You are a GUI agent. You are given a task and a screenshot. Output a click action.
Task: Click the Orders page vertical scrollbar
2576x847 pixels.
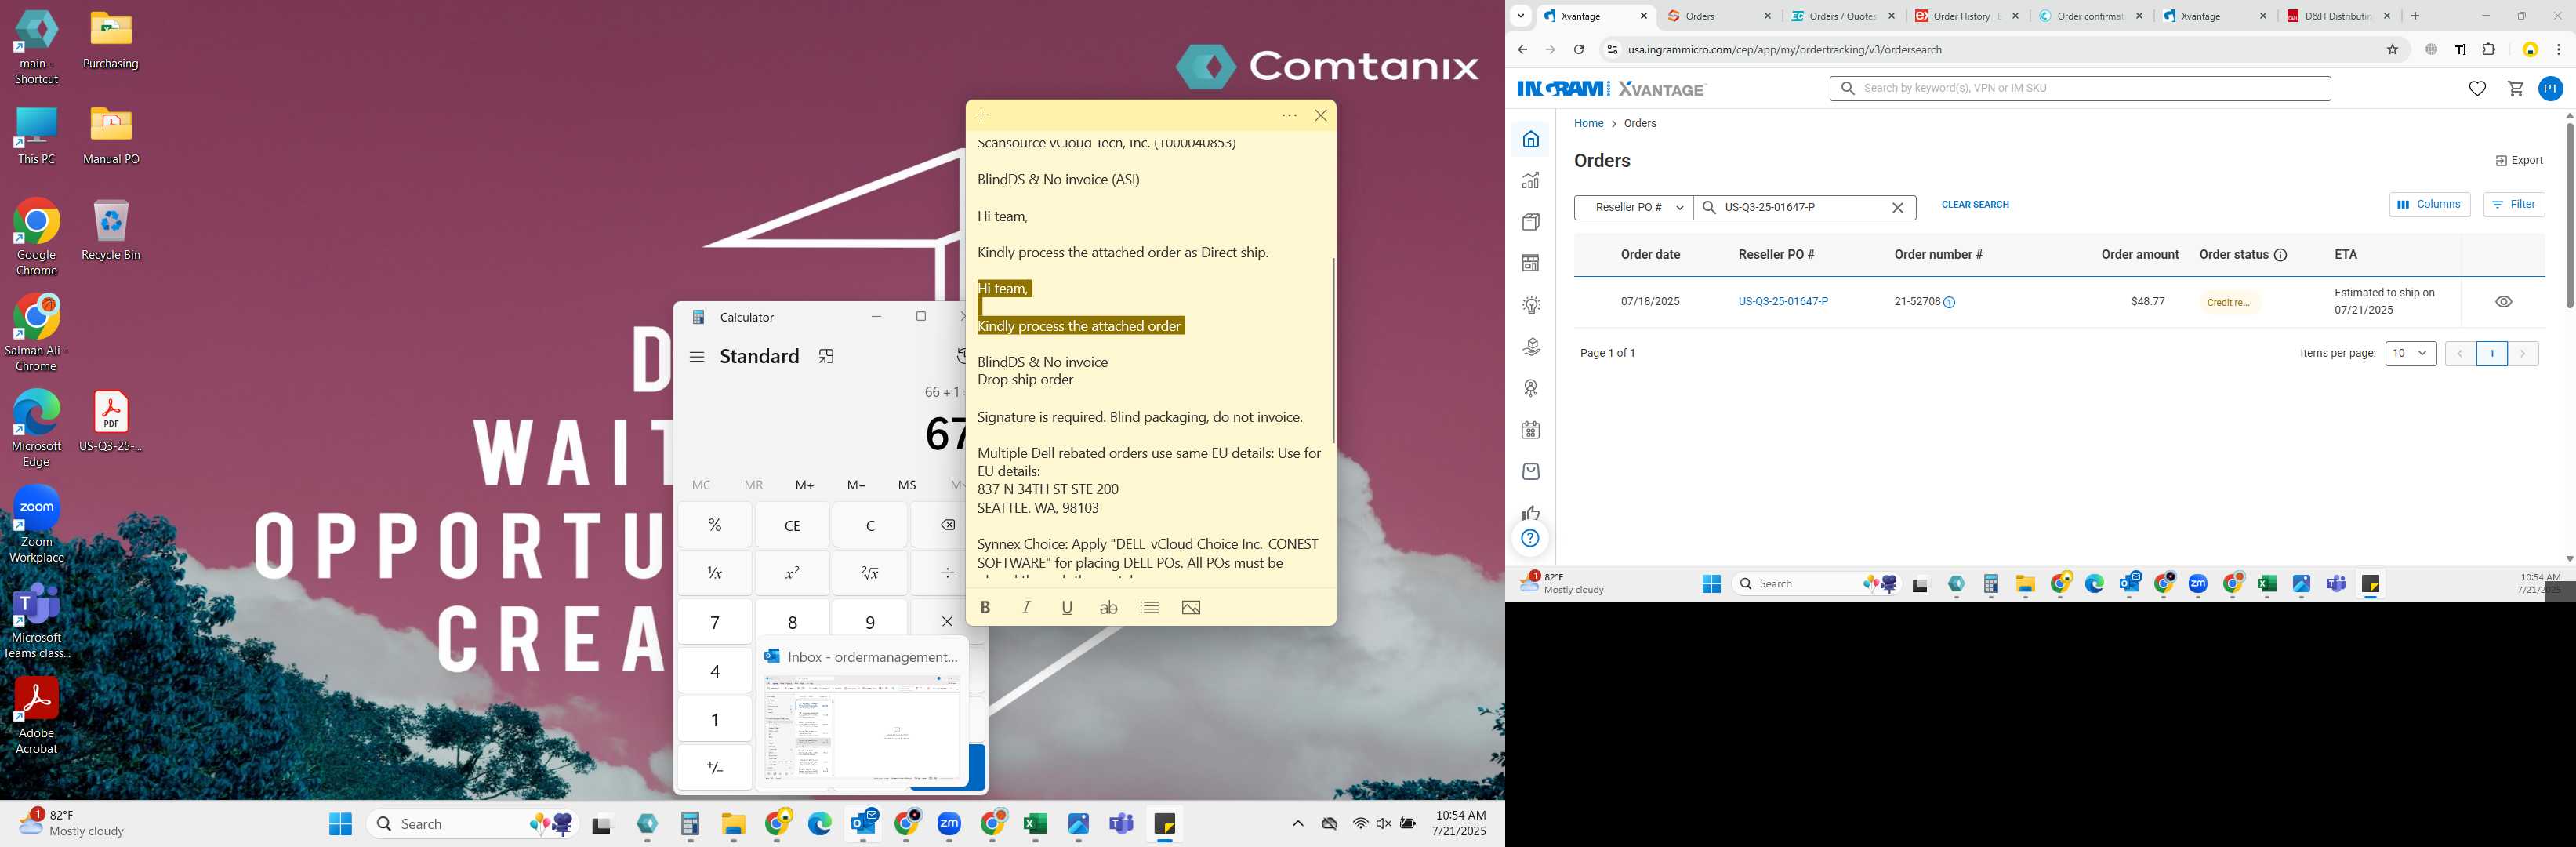point(2569,215)
